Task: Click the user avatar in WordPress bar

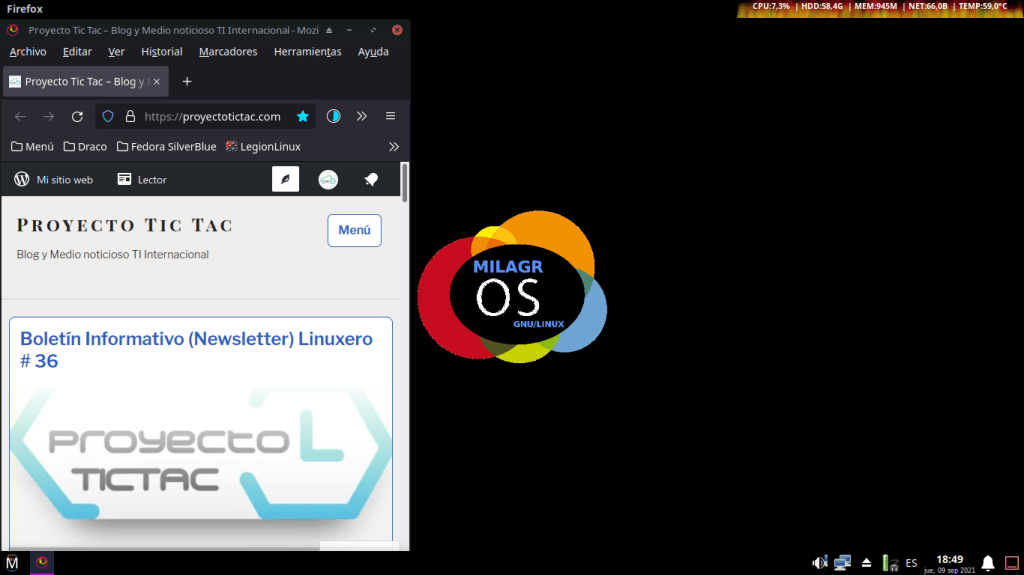Action: tap(328, 180)
